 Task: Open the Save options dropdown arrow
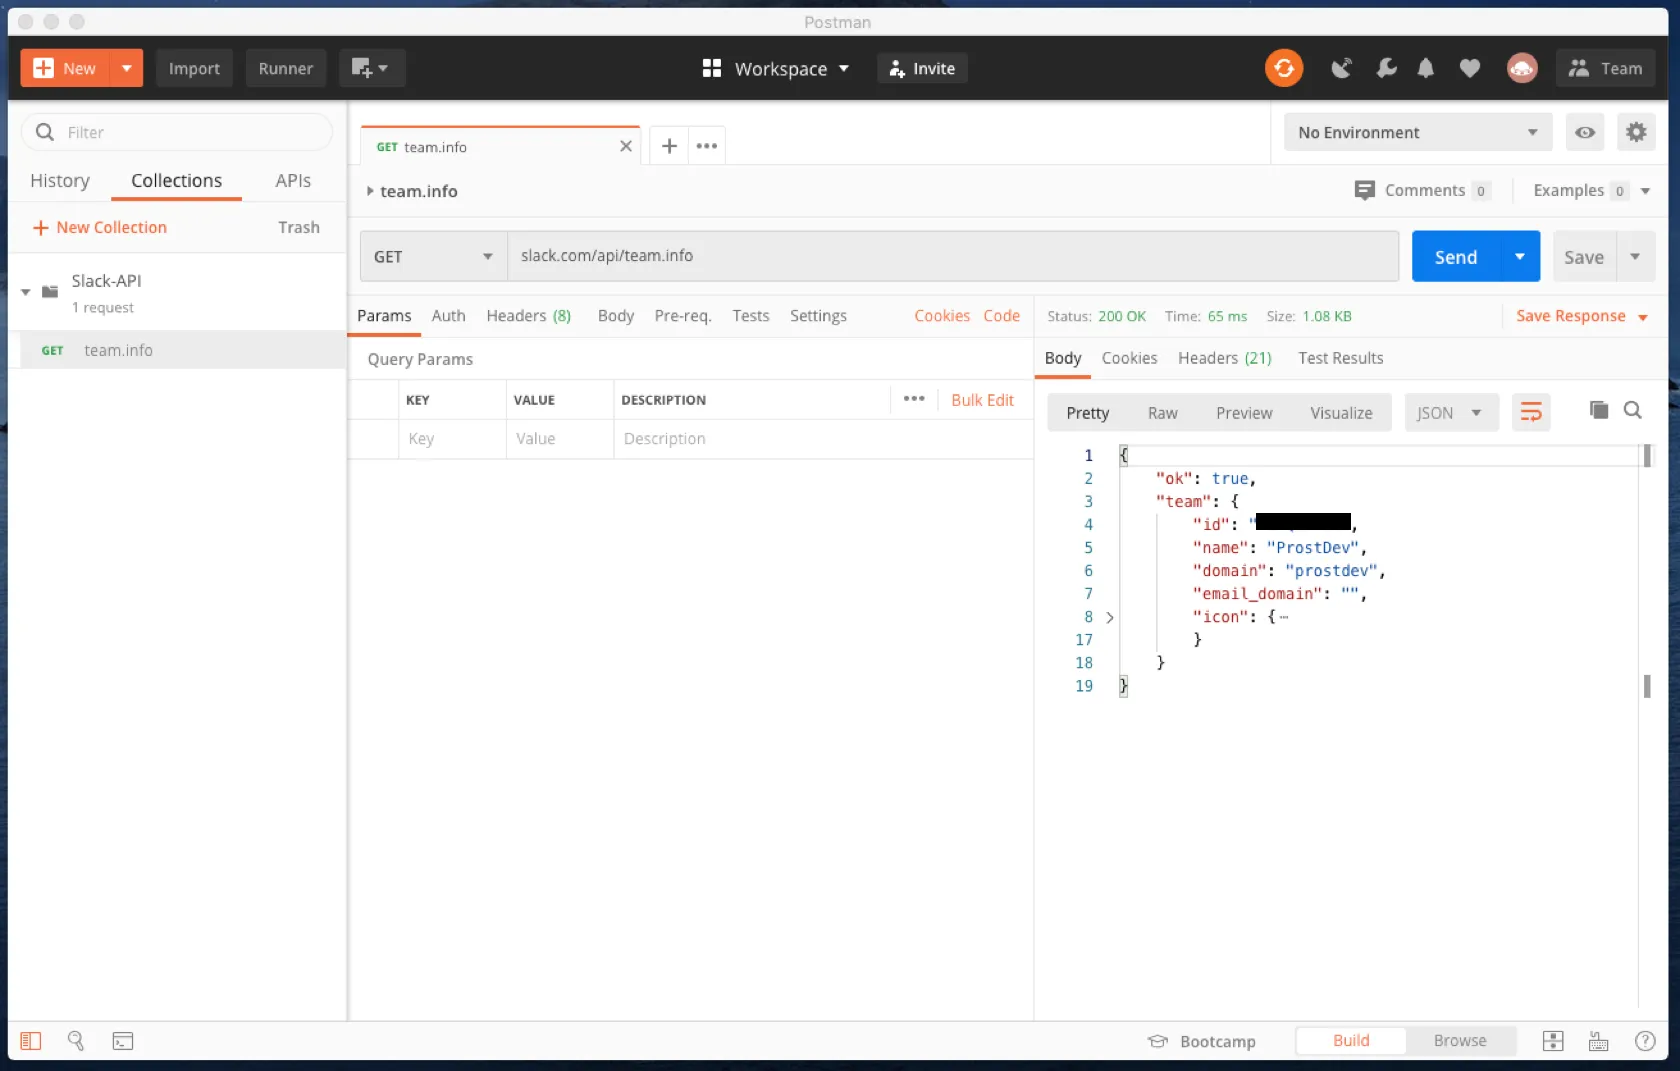[x=1635, y=257]
